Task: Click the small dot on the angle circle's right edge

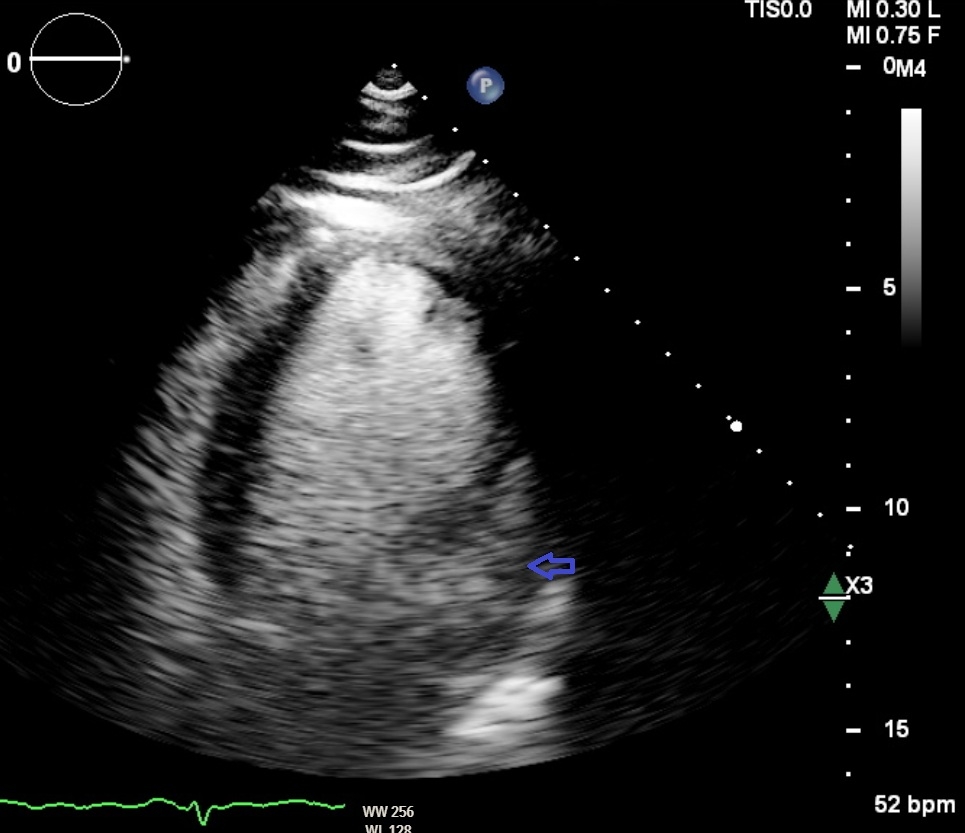Action: click(126, 60)
